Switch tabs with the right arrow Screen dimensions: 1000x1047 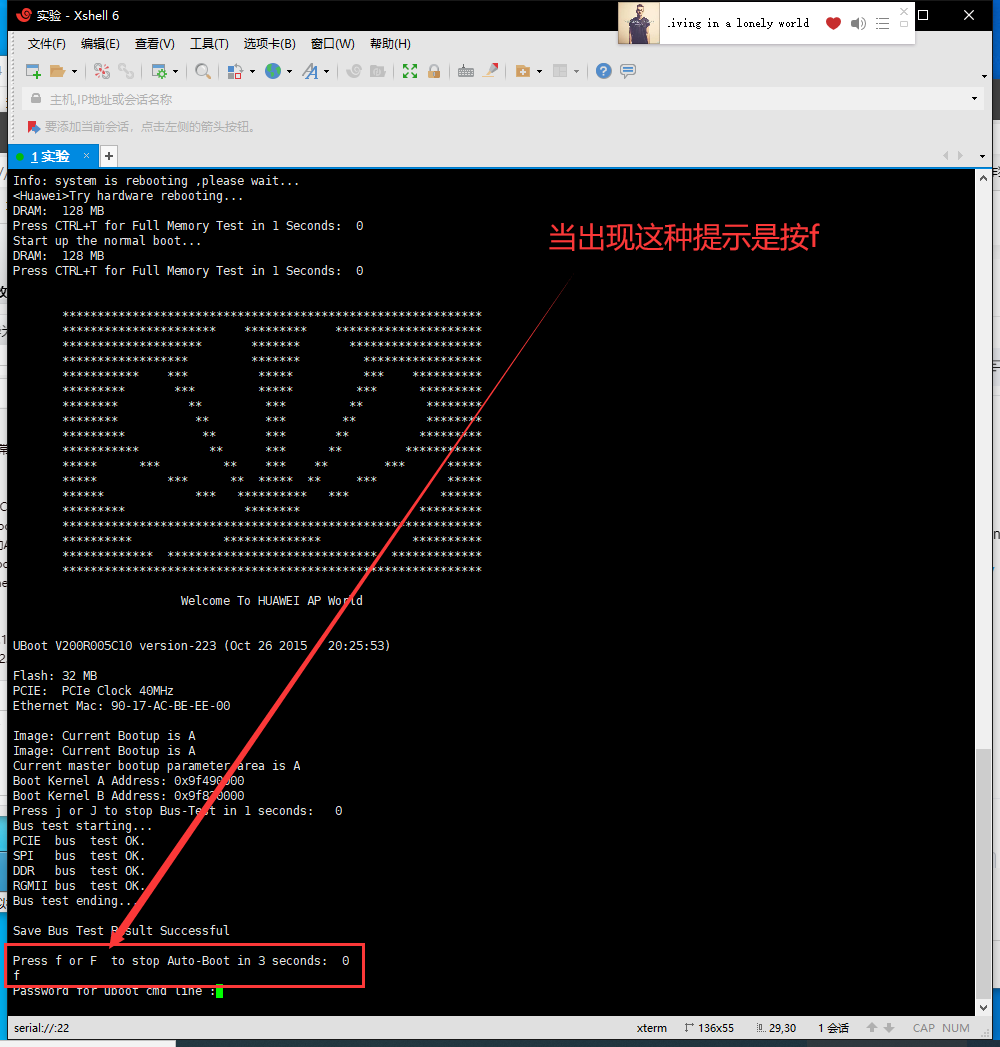[x=961, y=156]
